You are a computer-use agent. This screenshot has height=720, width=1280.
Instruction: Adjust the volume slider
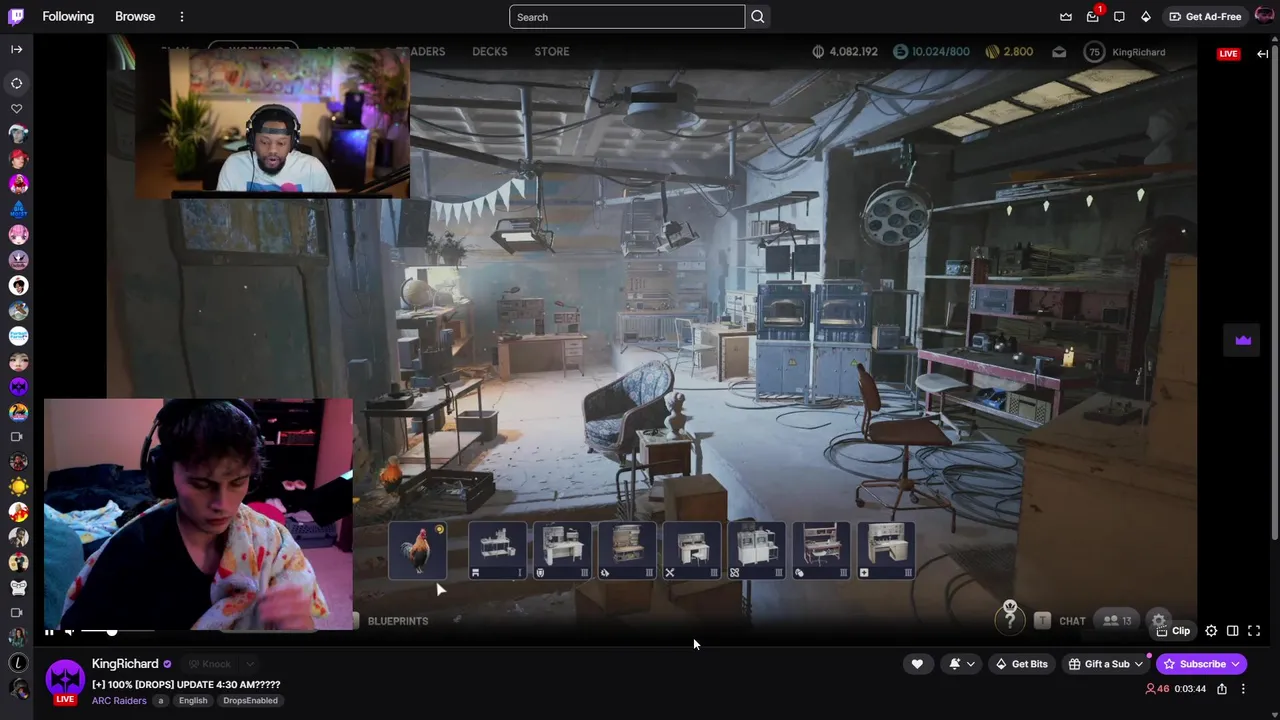[x=118, y=631]
